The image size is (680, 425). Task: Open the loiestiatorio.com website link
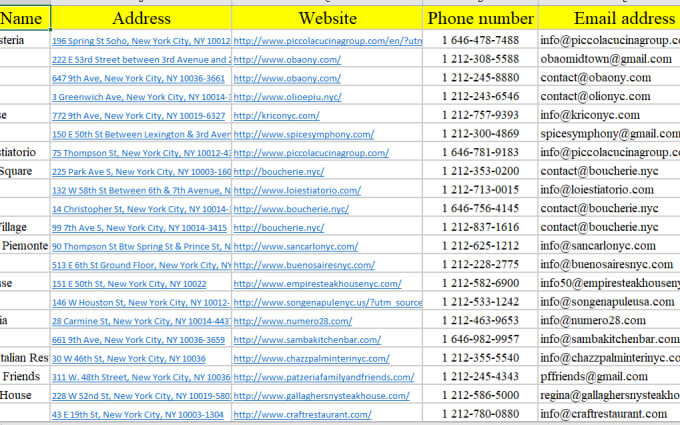tap(297, 190)
